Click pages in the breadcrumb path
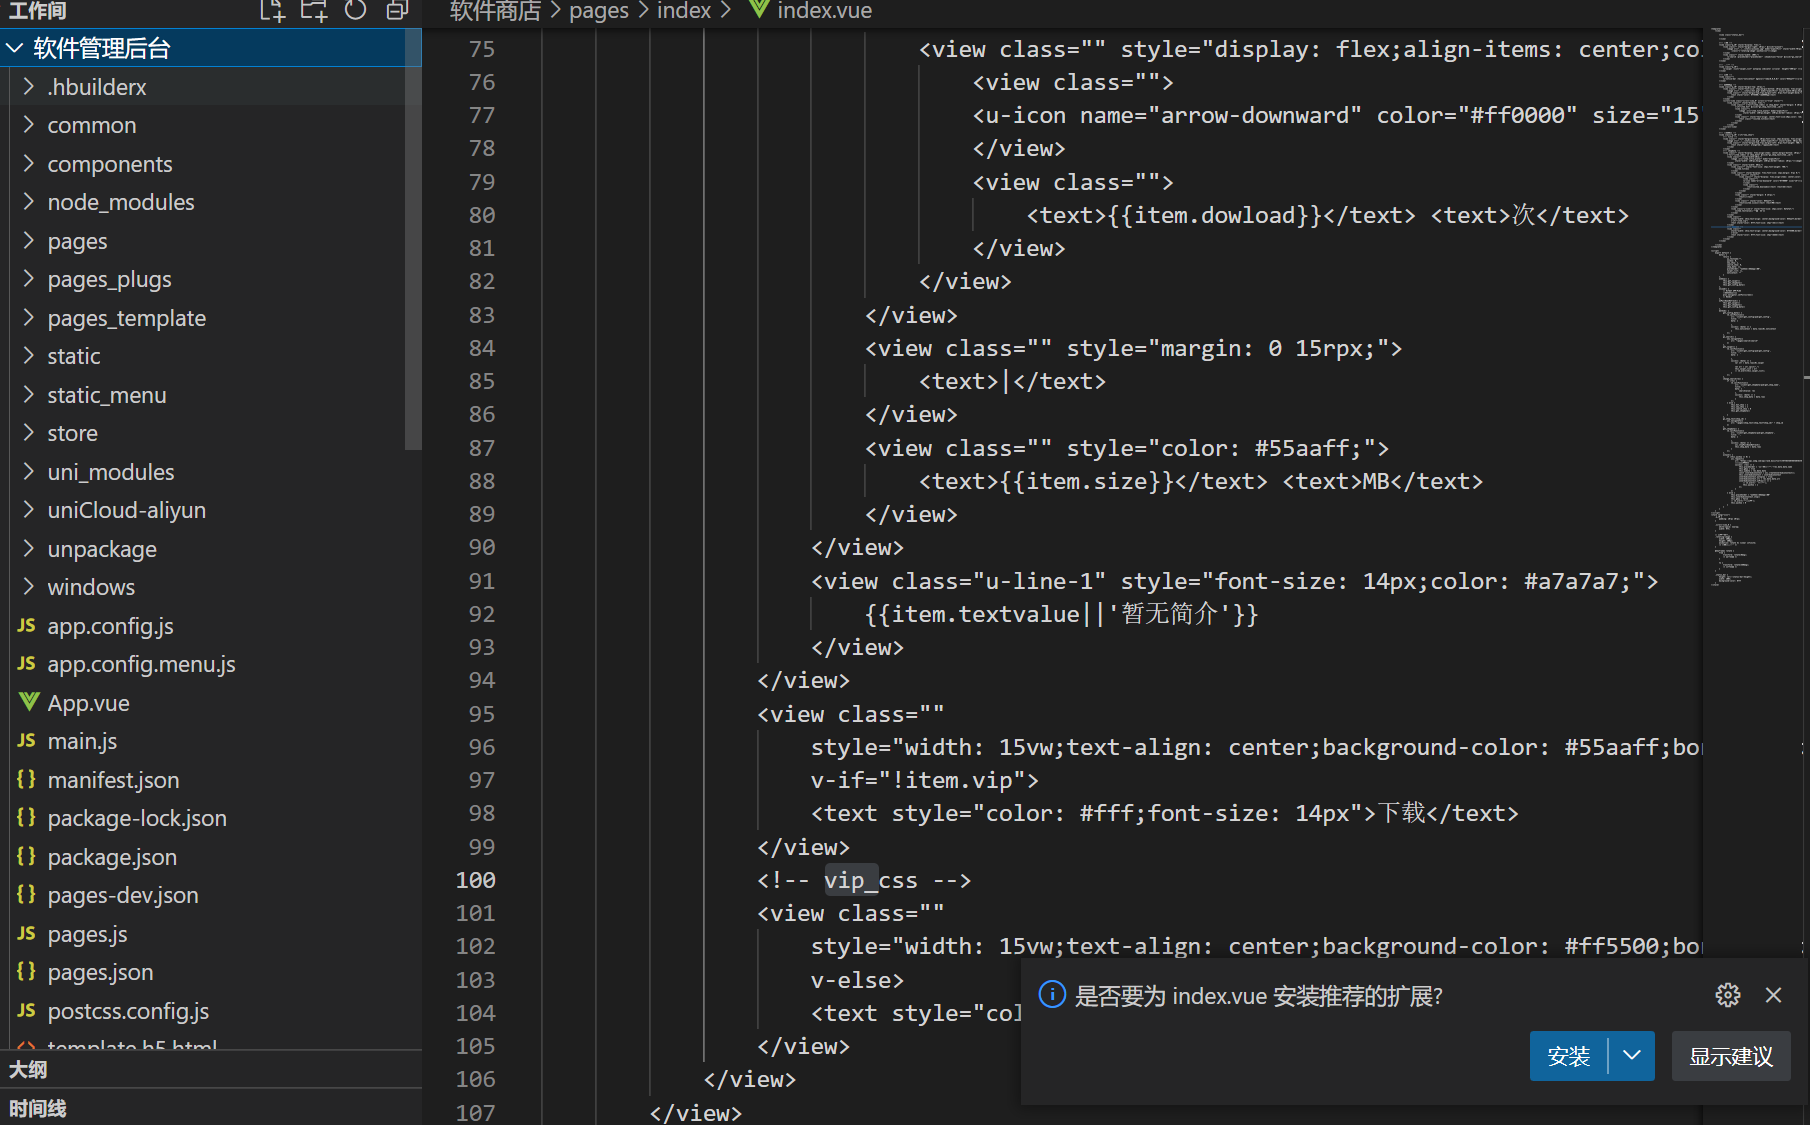The height and width of the screenshot is (1125, 1810). click(599, 11)
